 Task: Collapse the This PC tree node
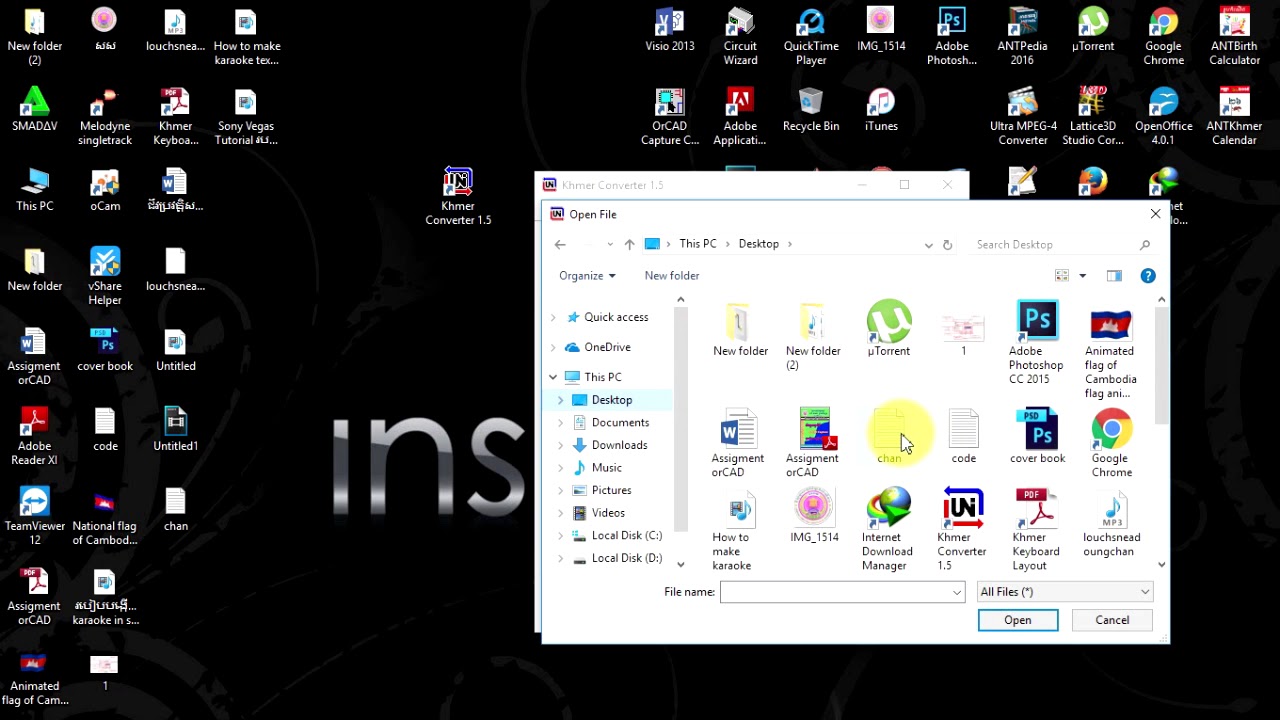coord(553,377)
